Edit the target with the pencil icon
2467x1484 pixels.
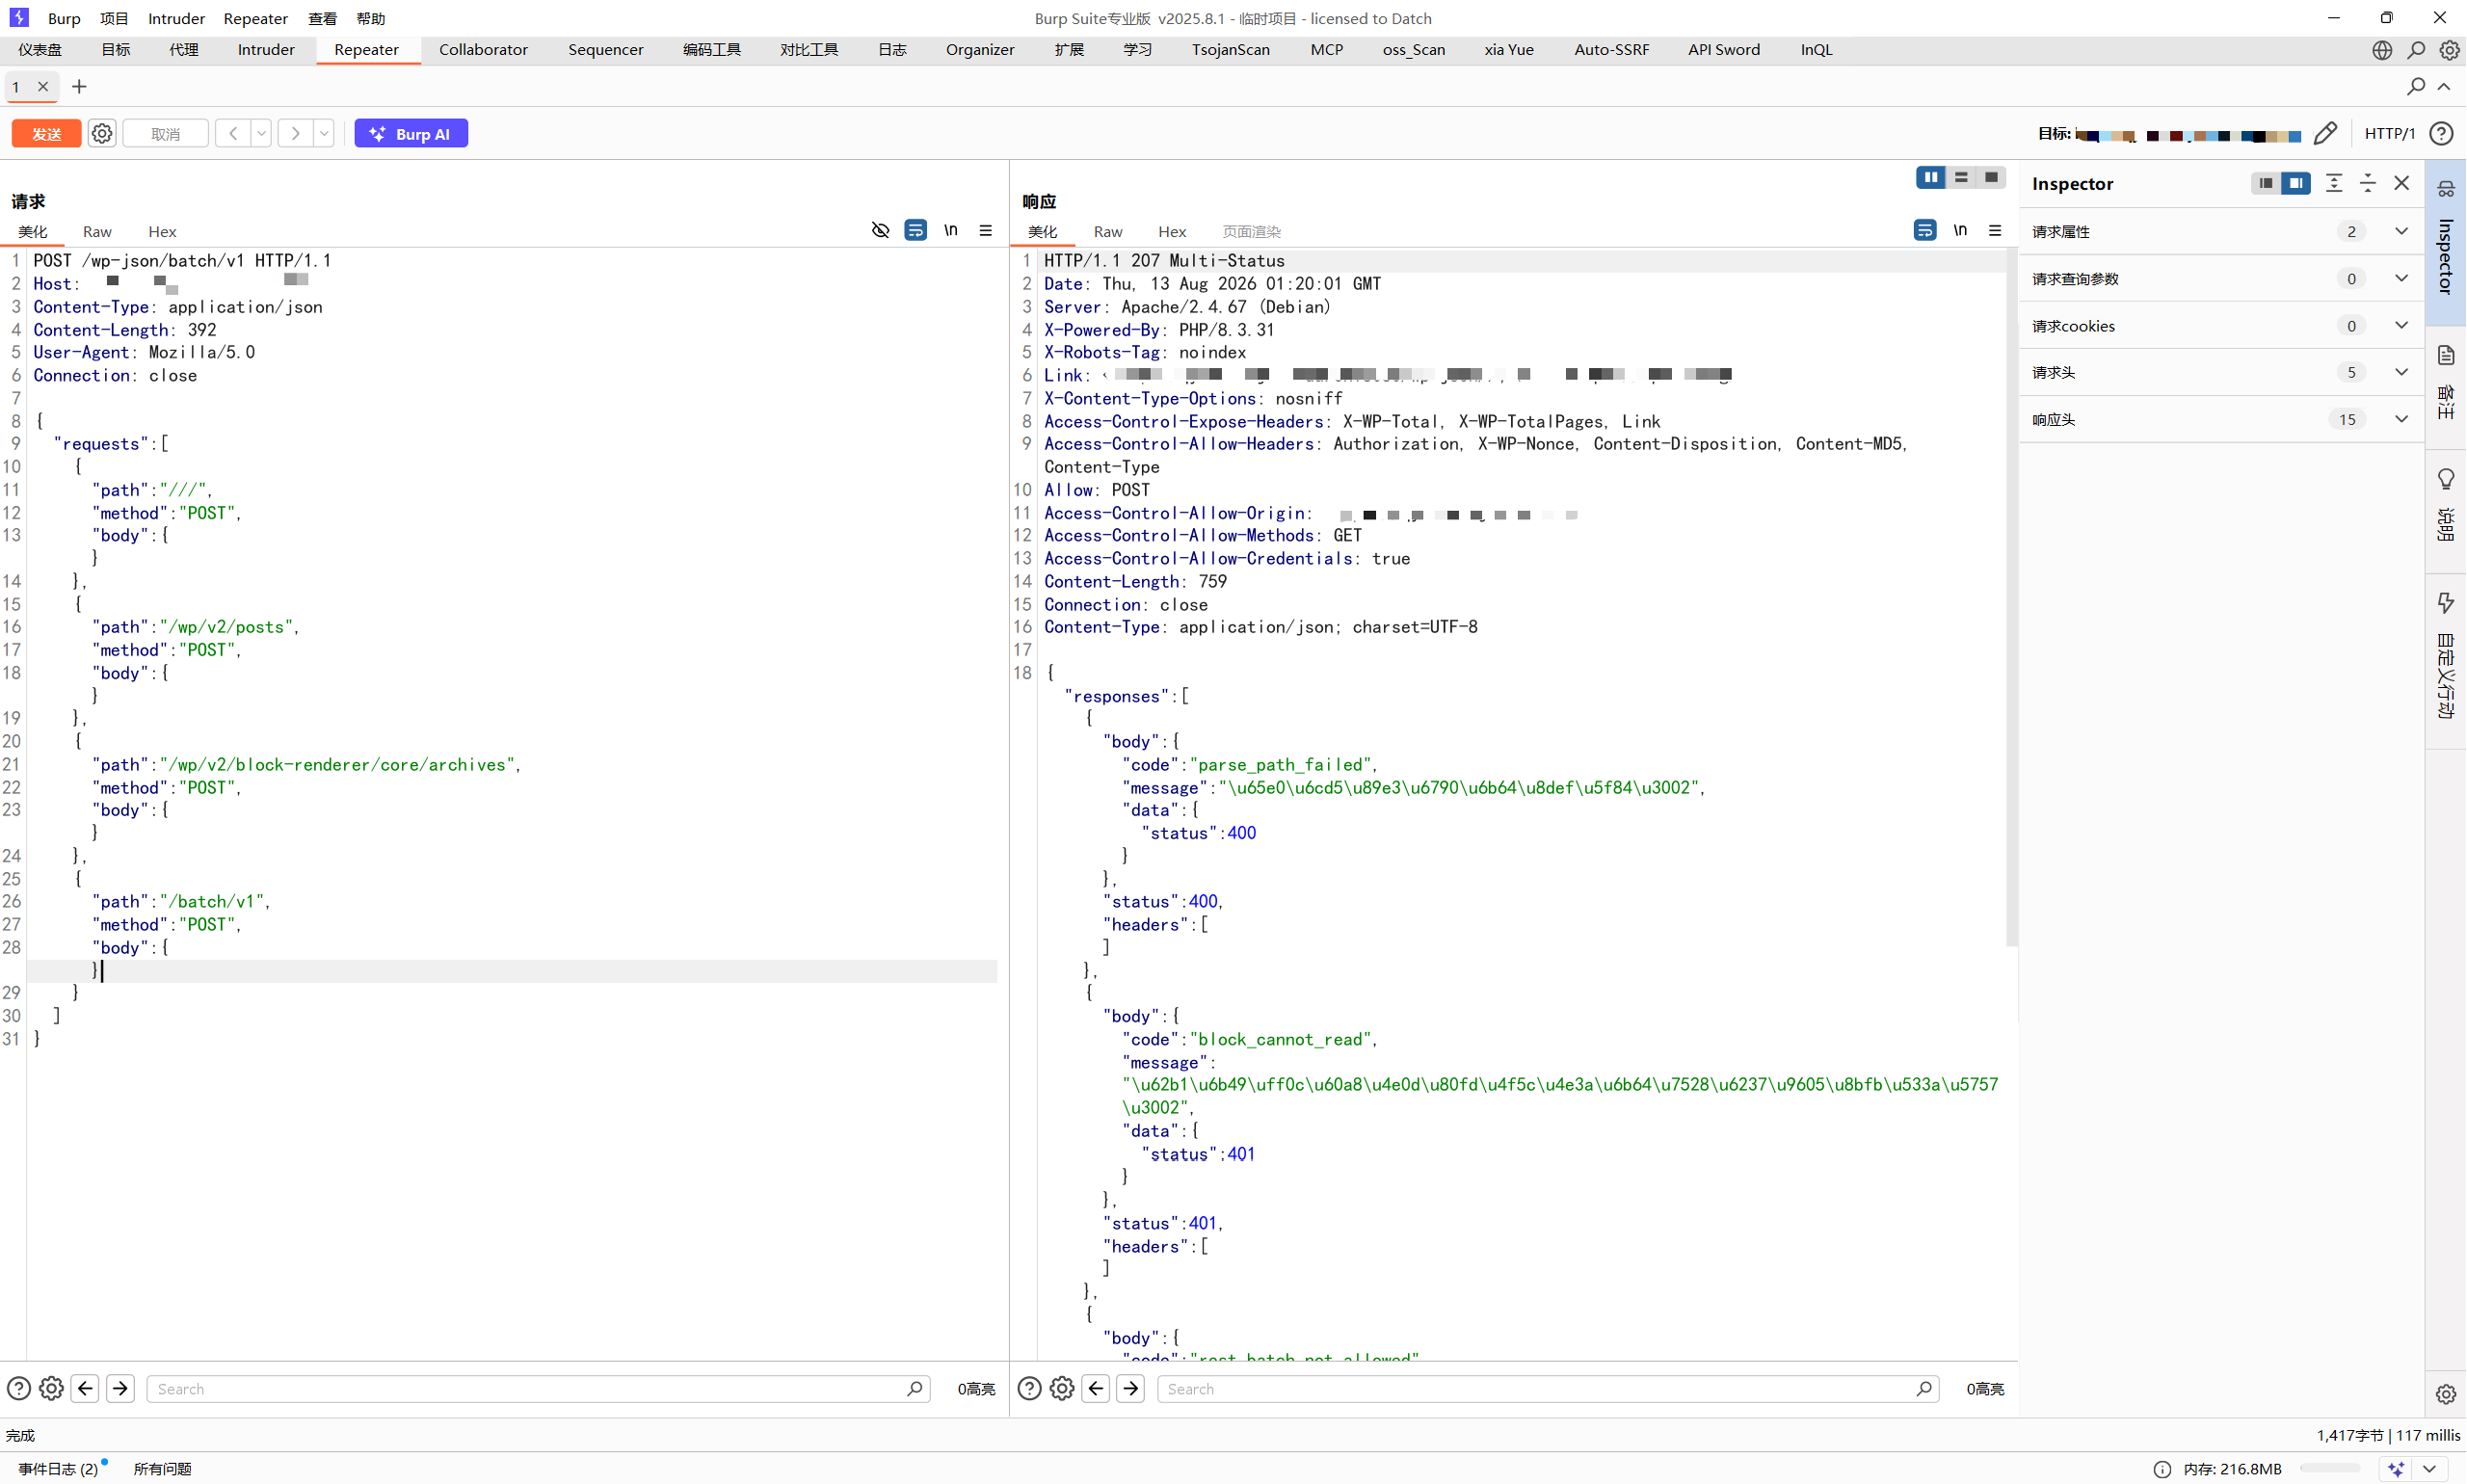[2325, 133]
